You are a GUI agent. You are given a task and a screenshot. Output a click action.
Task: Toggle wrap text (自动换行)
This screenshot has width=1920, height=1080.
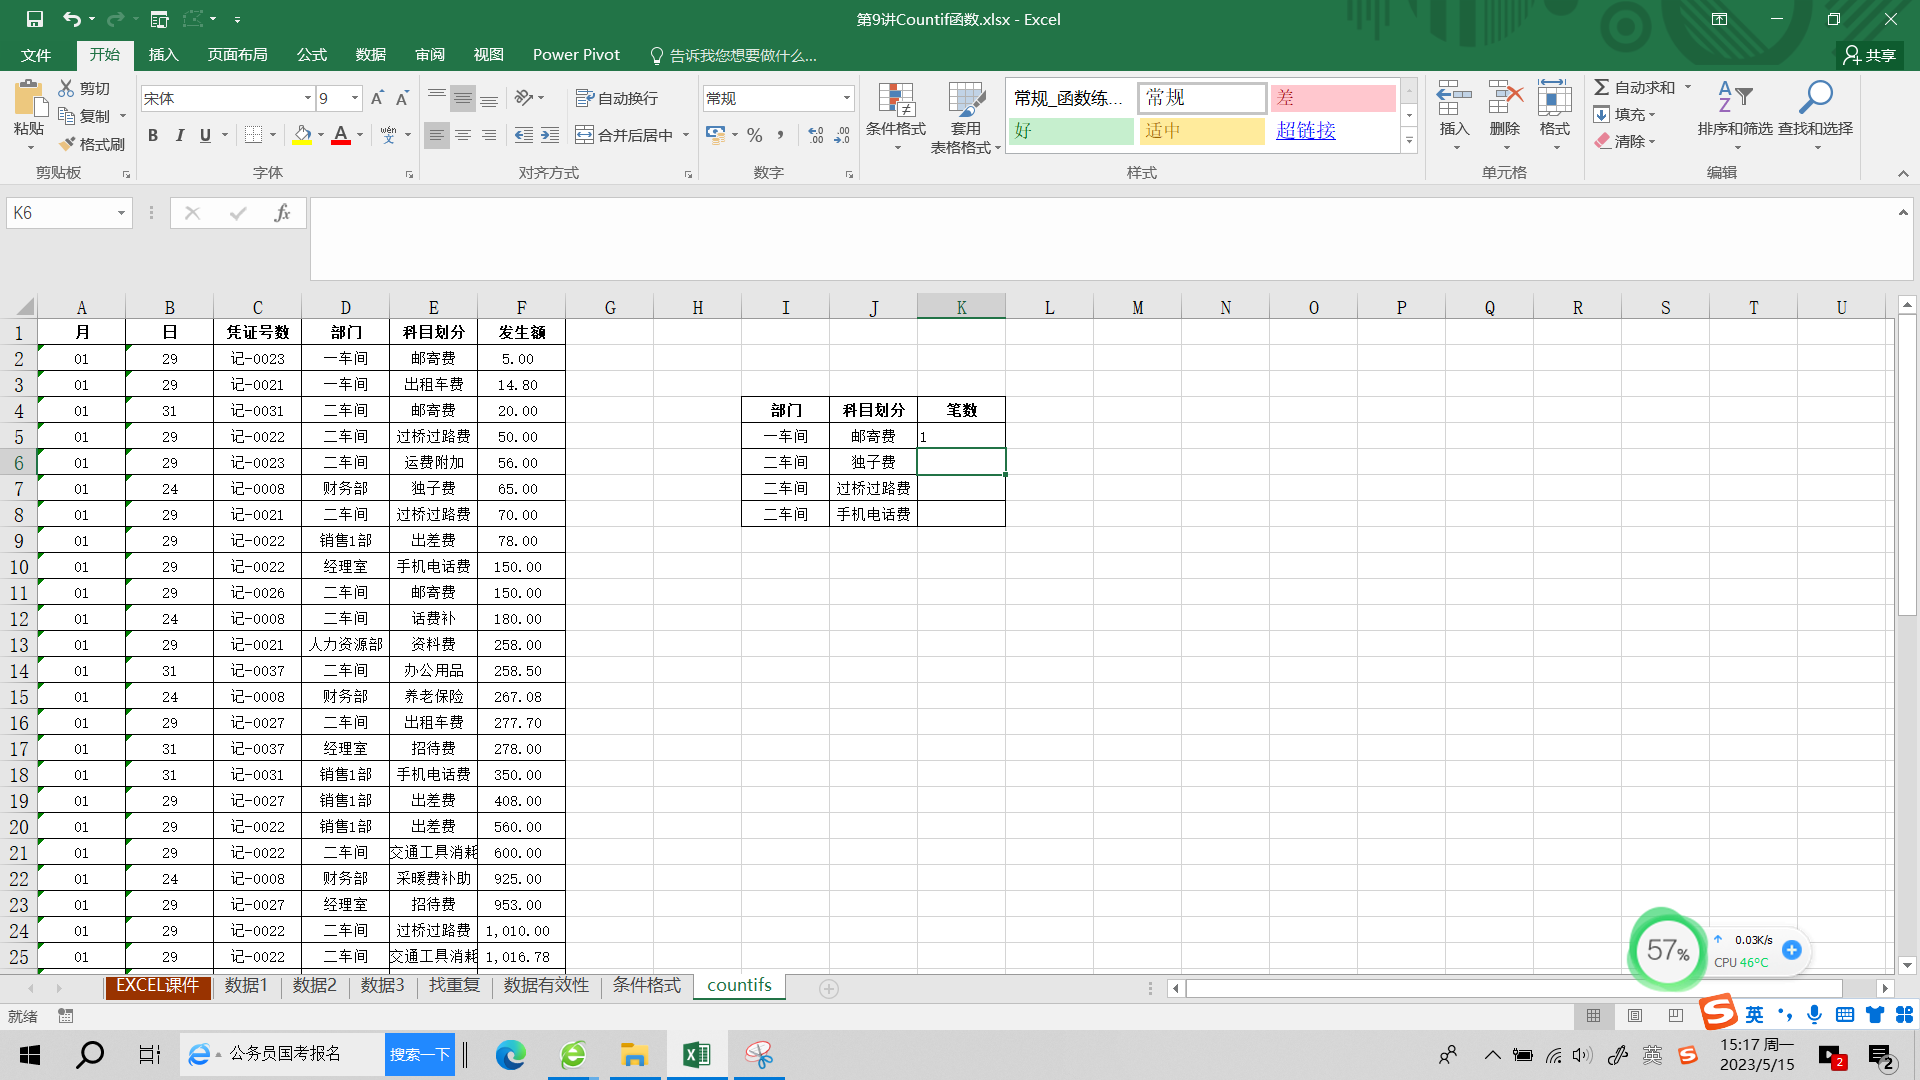click(x=617, y=98)
